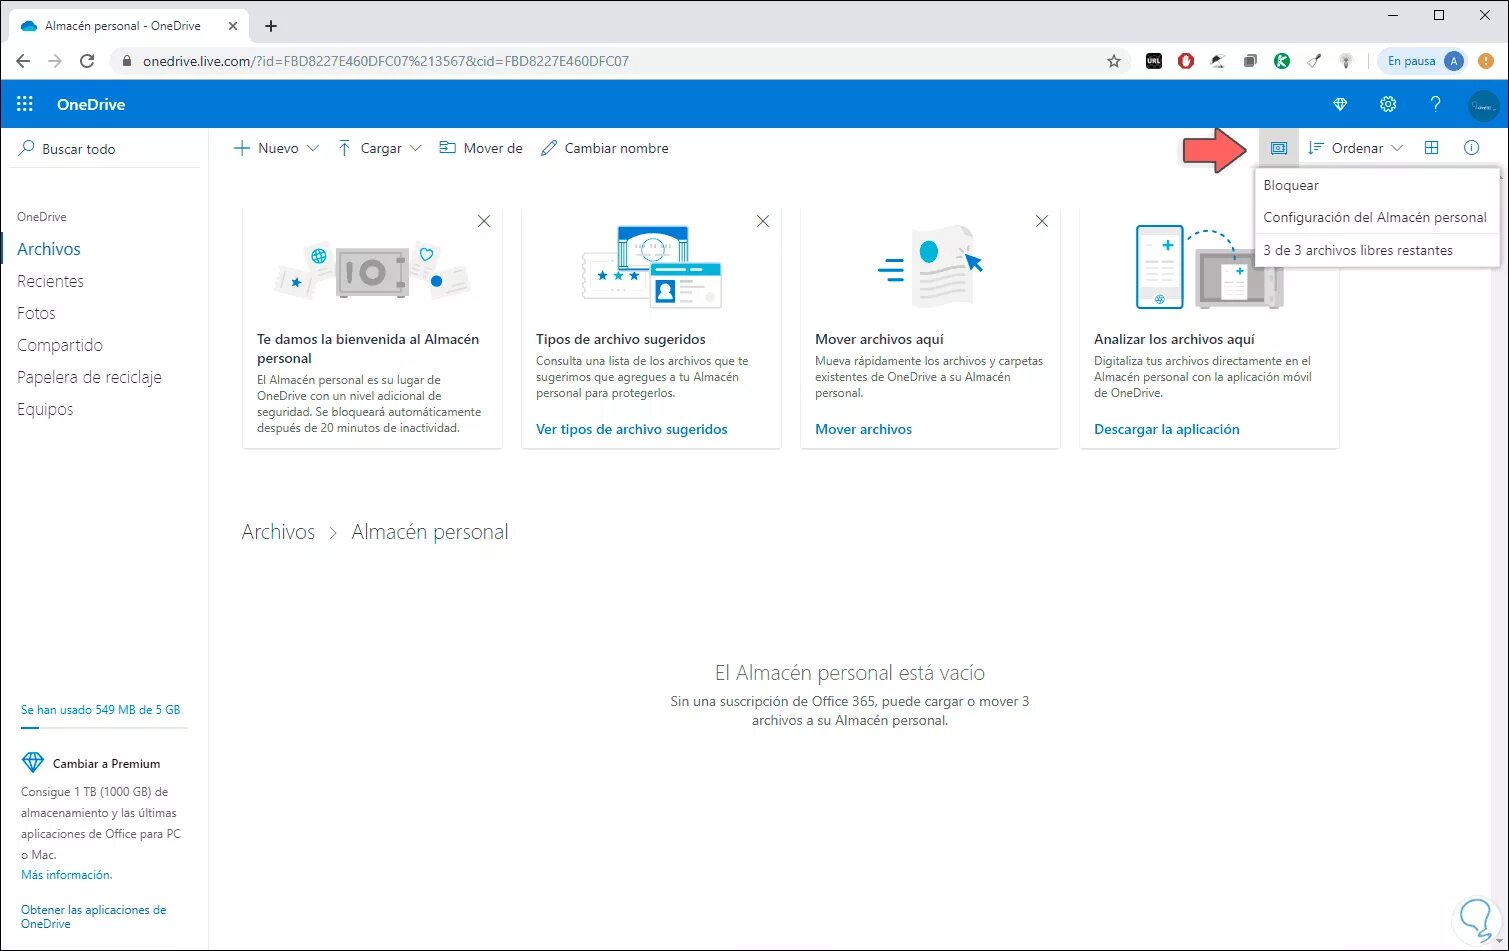Open Equipos in the sidebar
Screen dimensions: 1509x951
pyautogui.click(x=45, y=409)
